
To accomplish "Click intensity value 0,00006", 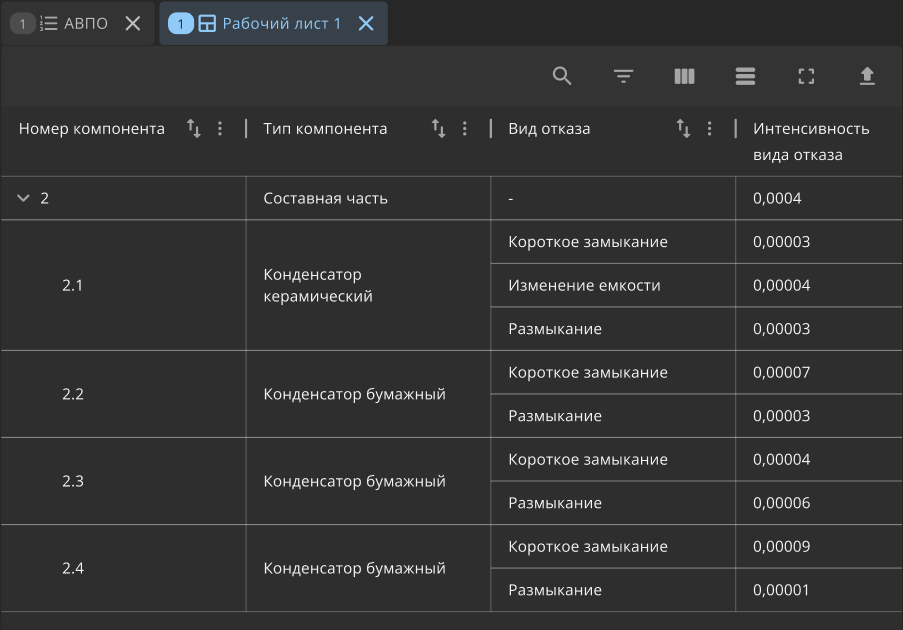I will (781, 503).
